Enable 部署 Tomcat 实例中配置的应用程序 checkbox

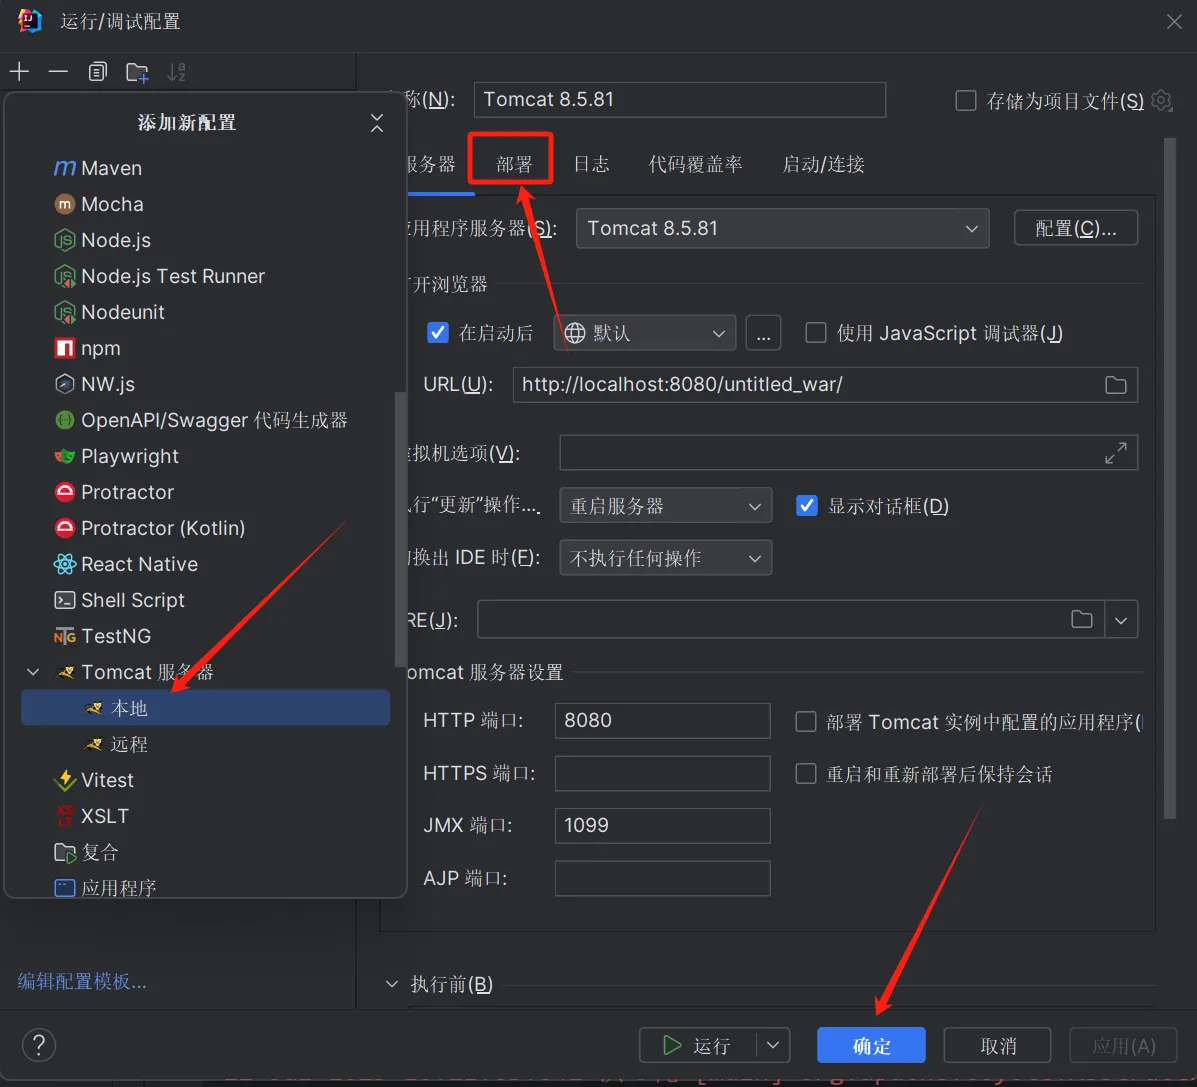806,722
